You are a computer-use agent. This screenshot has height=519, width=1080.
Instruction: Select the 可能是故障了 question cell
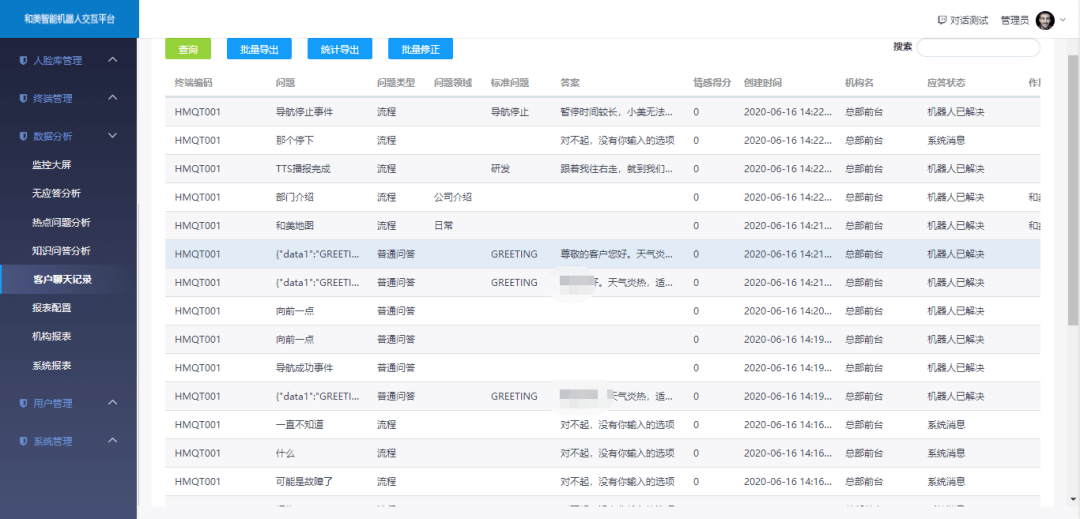304,482
